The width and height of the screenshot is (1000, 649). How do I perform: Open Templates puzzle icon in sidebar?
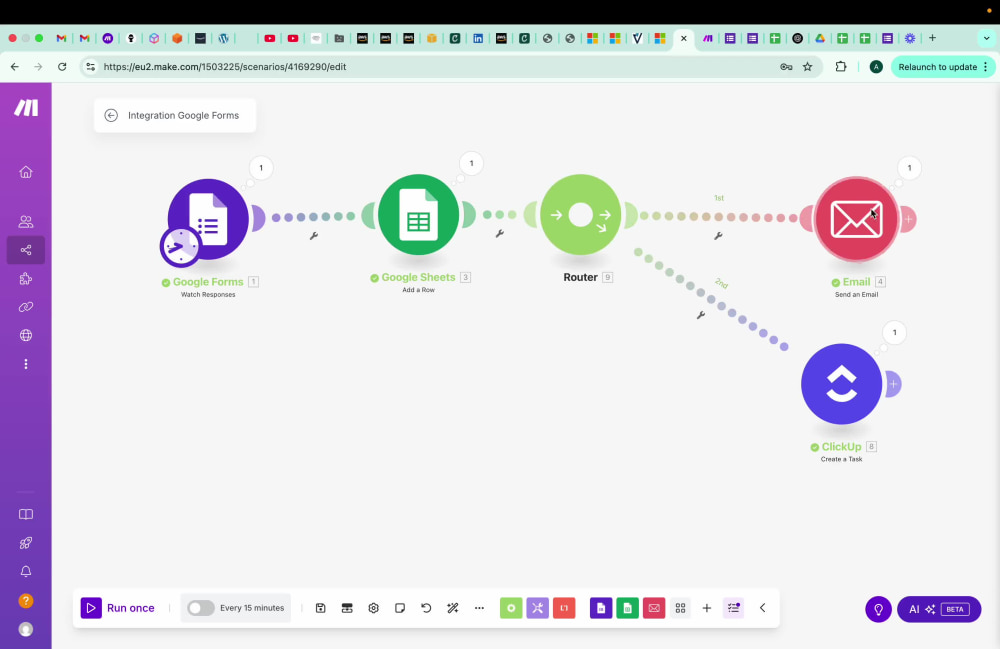(26, 279)
